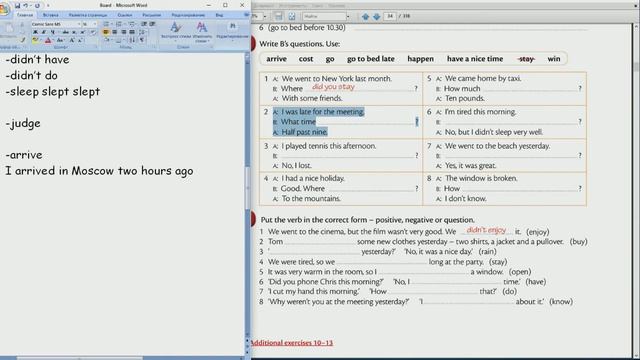640x360 pixels.
Task: Click the save icon in the PDF viewer toolbar
Action: click(278, 16)
